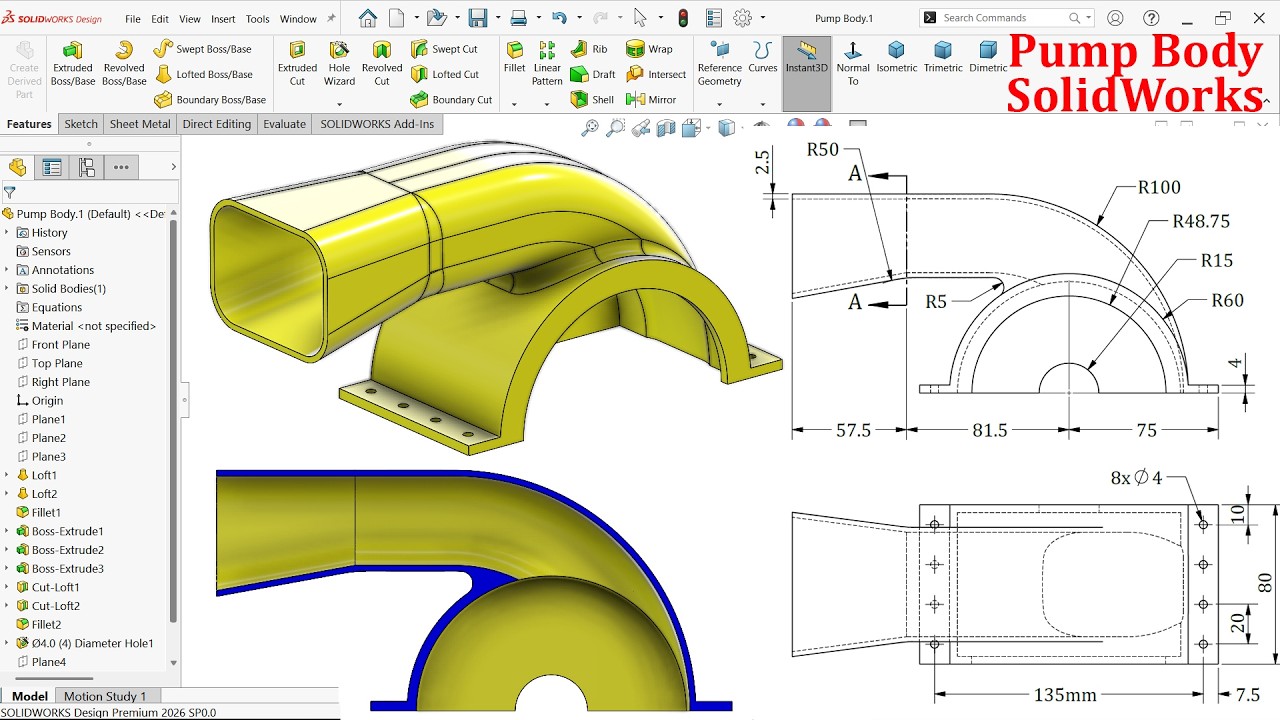Pin the SOLIDWORKS menu bar
The height and width of the screenshot is (720, 1280).
330,18
